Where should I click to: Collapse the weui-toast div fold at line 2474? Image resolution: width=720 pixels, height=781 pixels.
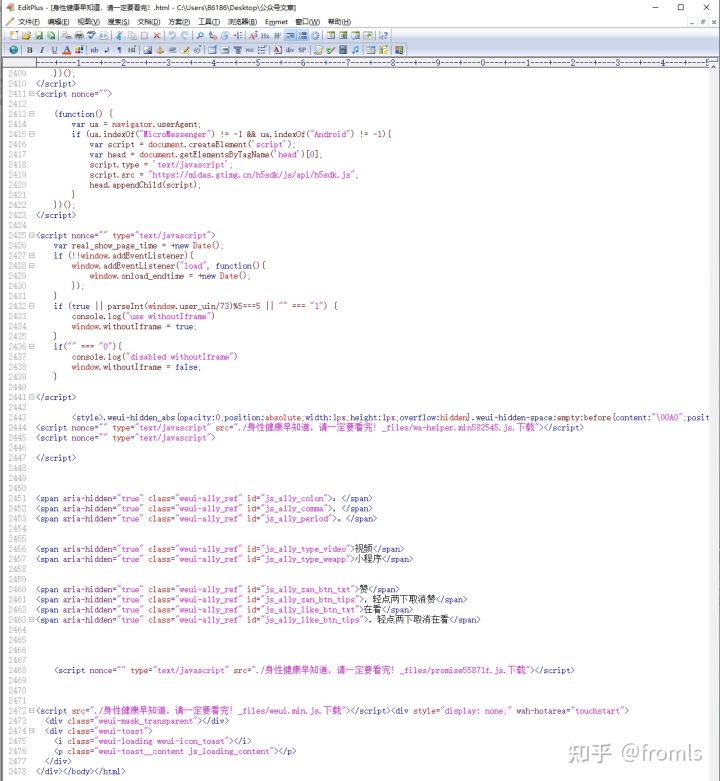tap(32, 731)
